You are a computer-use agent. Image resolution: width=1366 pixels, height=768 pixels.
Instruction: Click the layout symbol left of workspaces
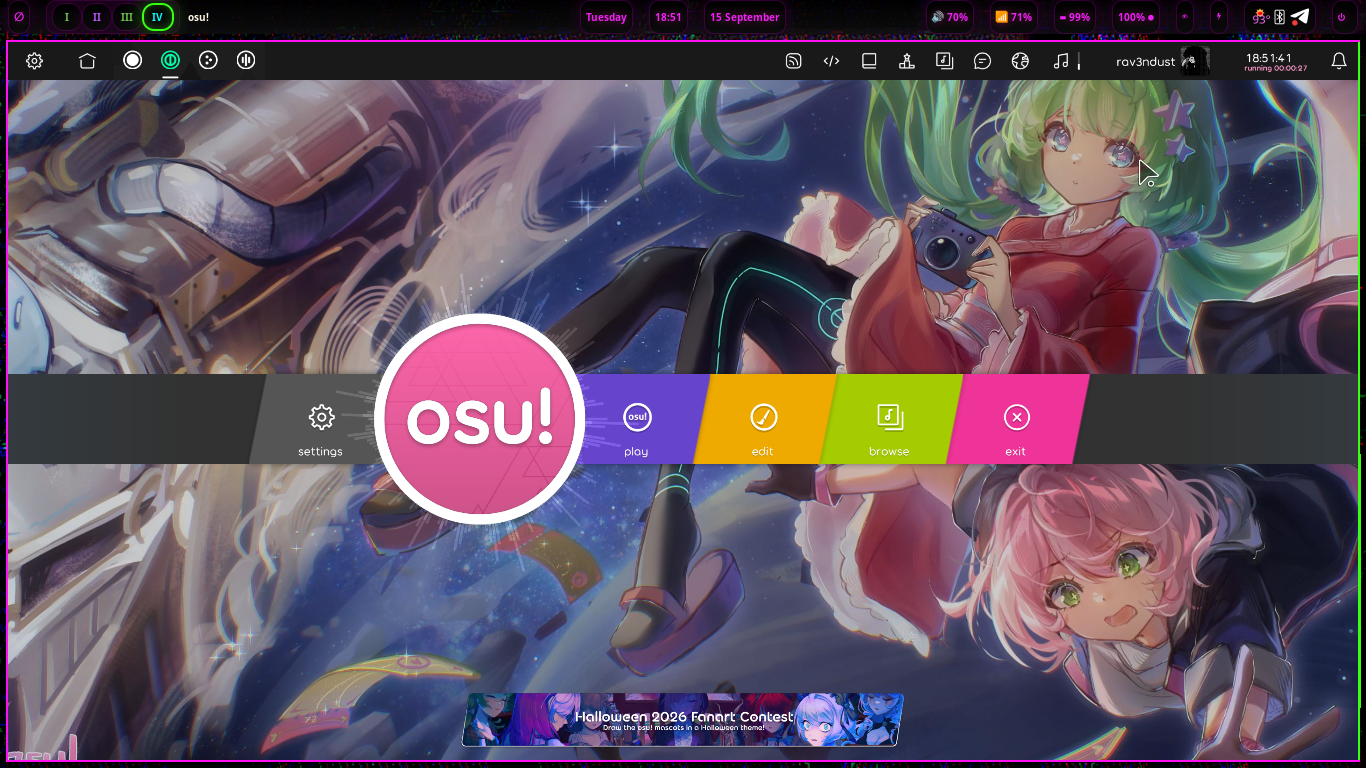(x=19, y=17)
